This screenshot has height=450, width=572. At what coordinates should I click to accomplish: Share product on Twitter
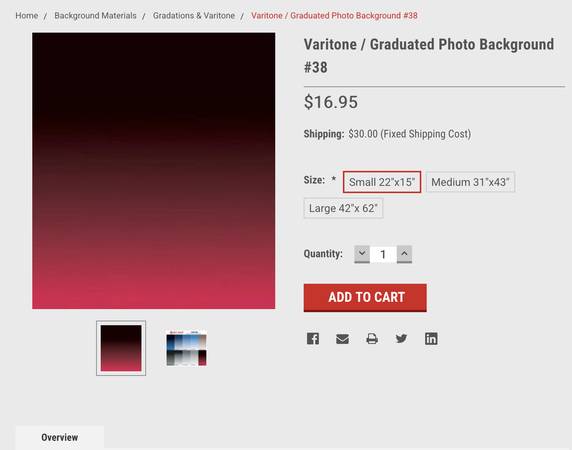point(401,339)
